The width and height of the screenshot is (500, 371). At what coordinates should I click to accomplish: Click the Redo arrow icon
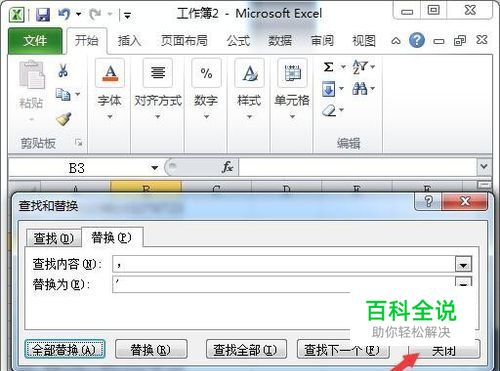point(95,14)
